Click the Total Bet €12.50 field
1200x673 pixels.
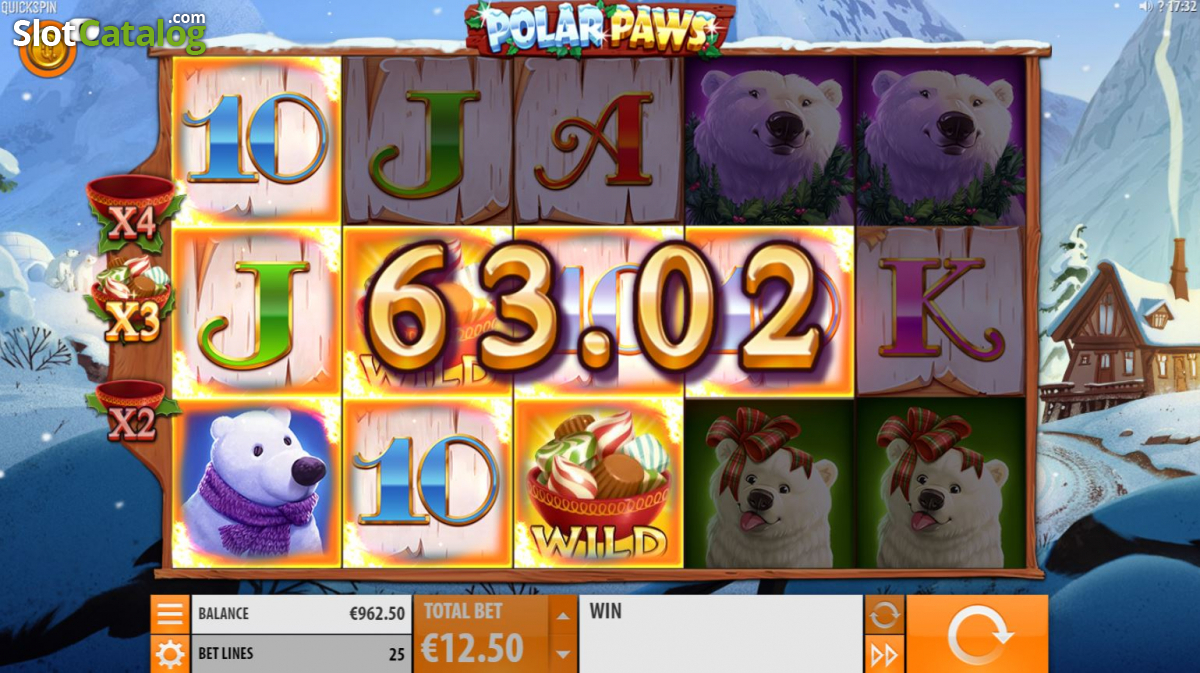point(481,634)
